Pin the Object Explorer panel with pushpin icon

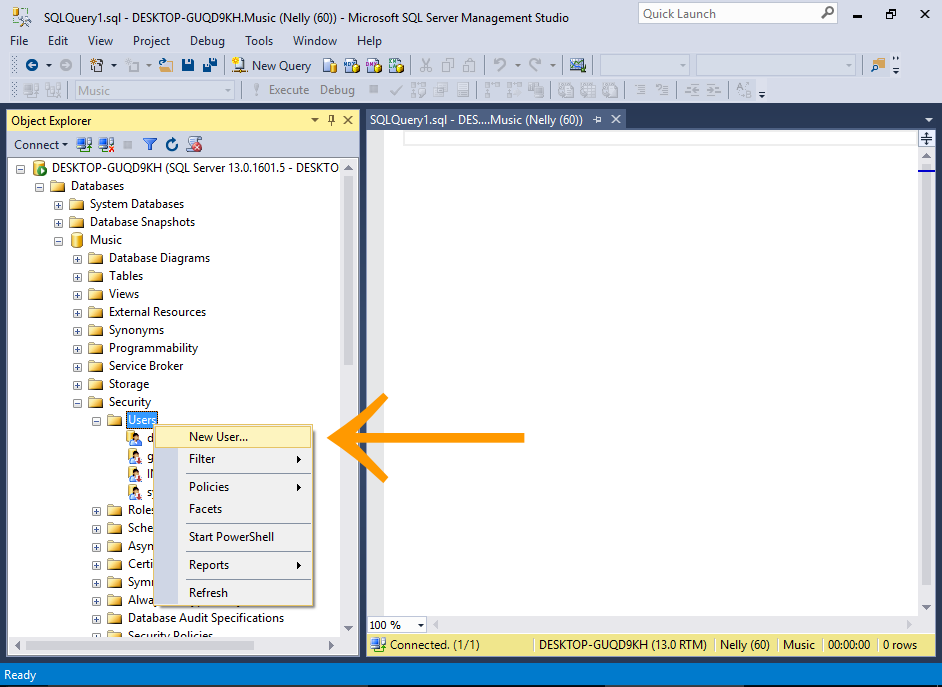tap(332, 120)
